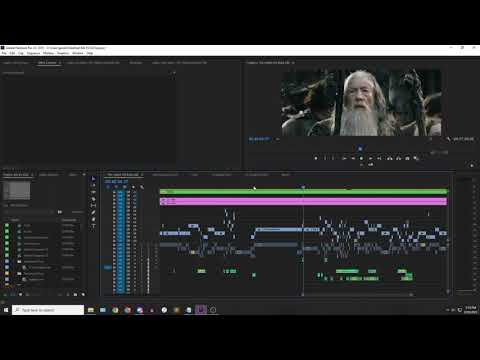
Task: Select the Ripple Edit tool
Action: point(93,192)
